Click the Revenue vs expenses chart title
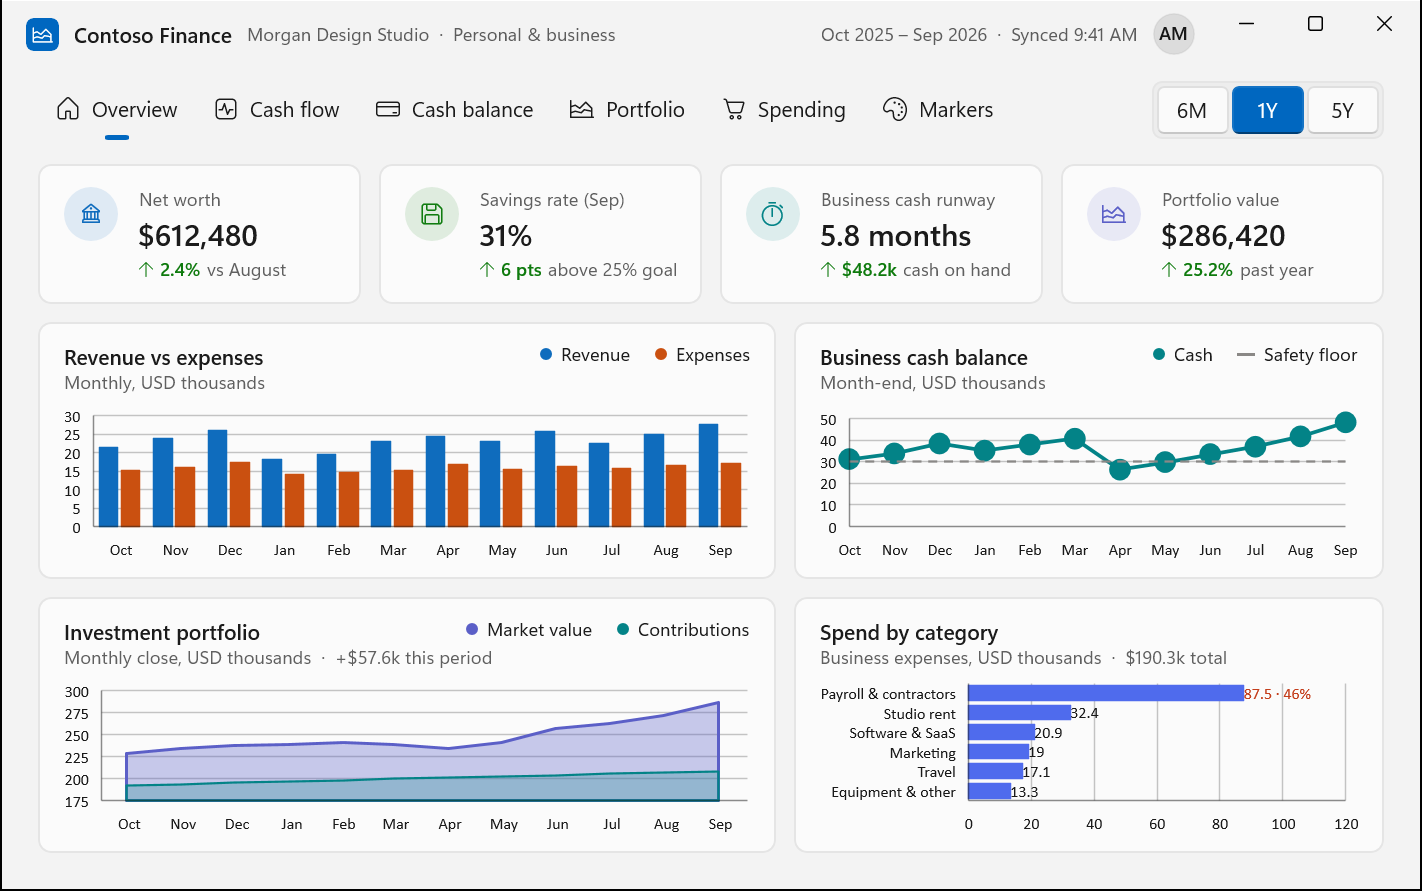Screen dimensions: 1422x891 tap(164, 358)
